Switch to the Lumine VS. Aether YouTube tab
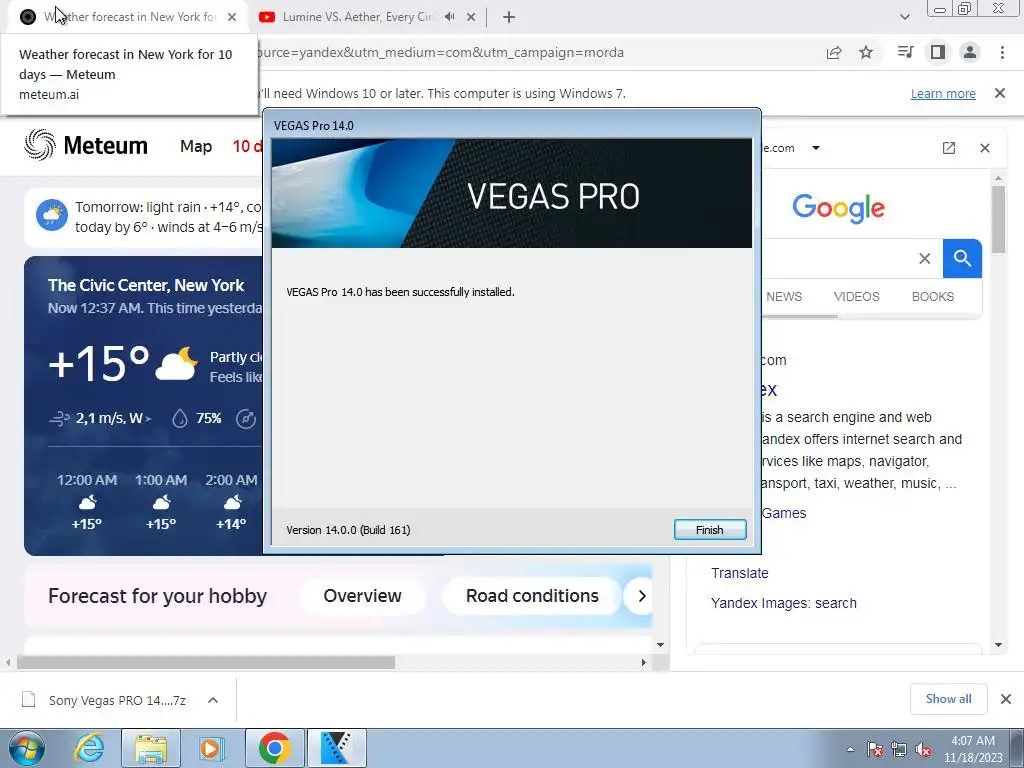Image resolution: width=1024 pixels, height=768 pixels. pyautogui.click(x=357, y=17)
